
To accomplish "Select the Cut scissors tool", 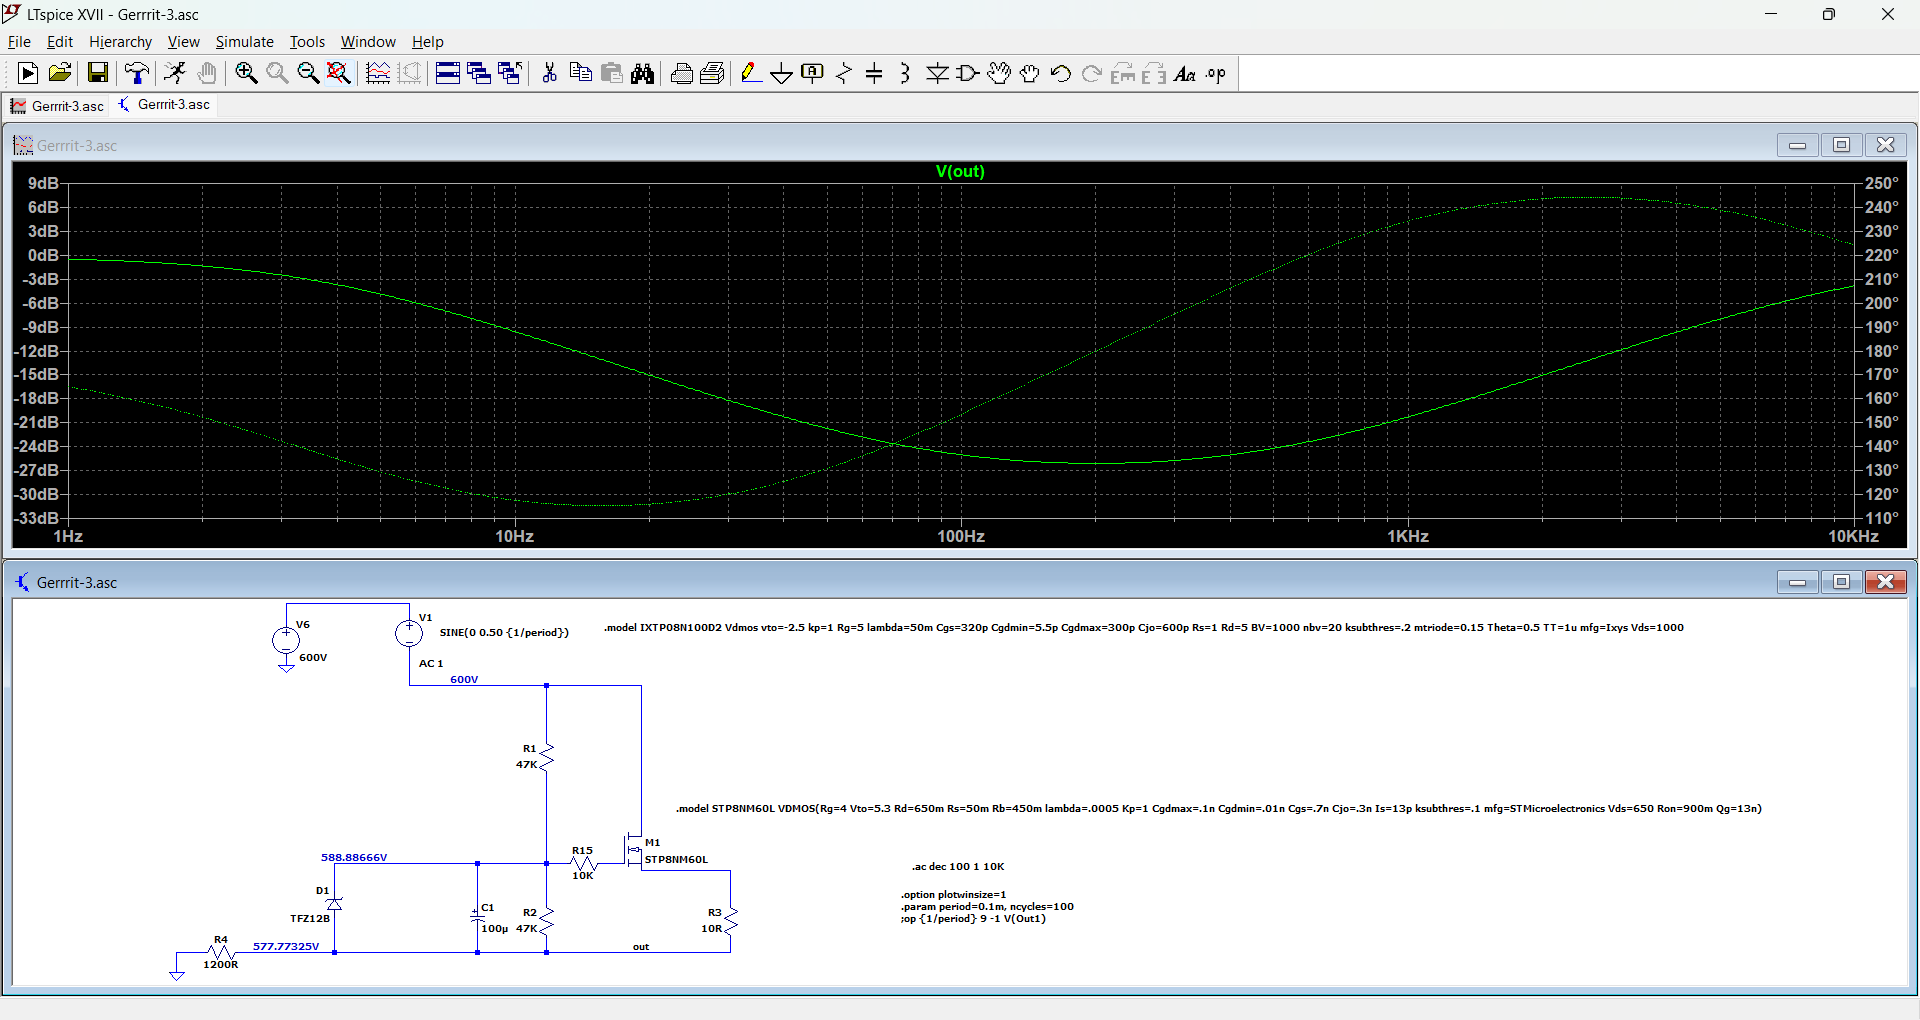I will point(549,73).
